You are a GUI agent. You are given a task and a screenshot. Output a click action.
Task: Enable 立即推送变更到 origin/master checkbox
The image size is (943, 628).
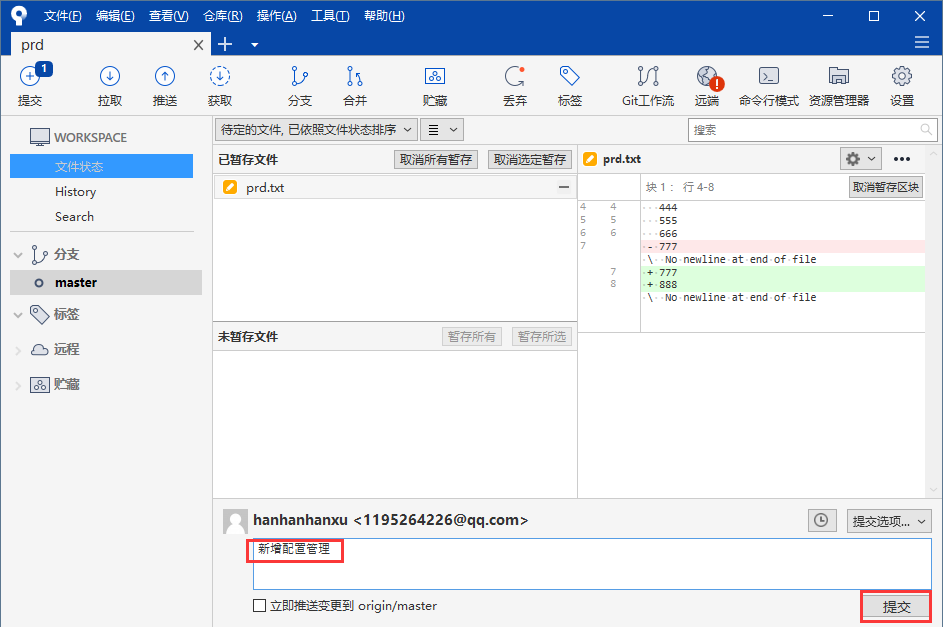point(260,606)
